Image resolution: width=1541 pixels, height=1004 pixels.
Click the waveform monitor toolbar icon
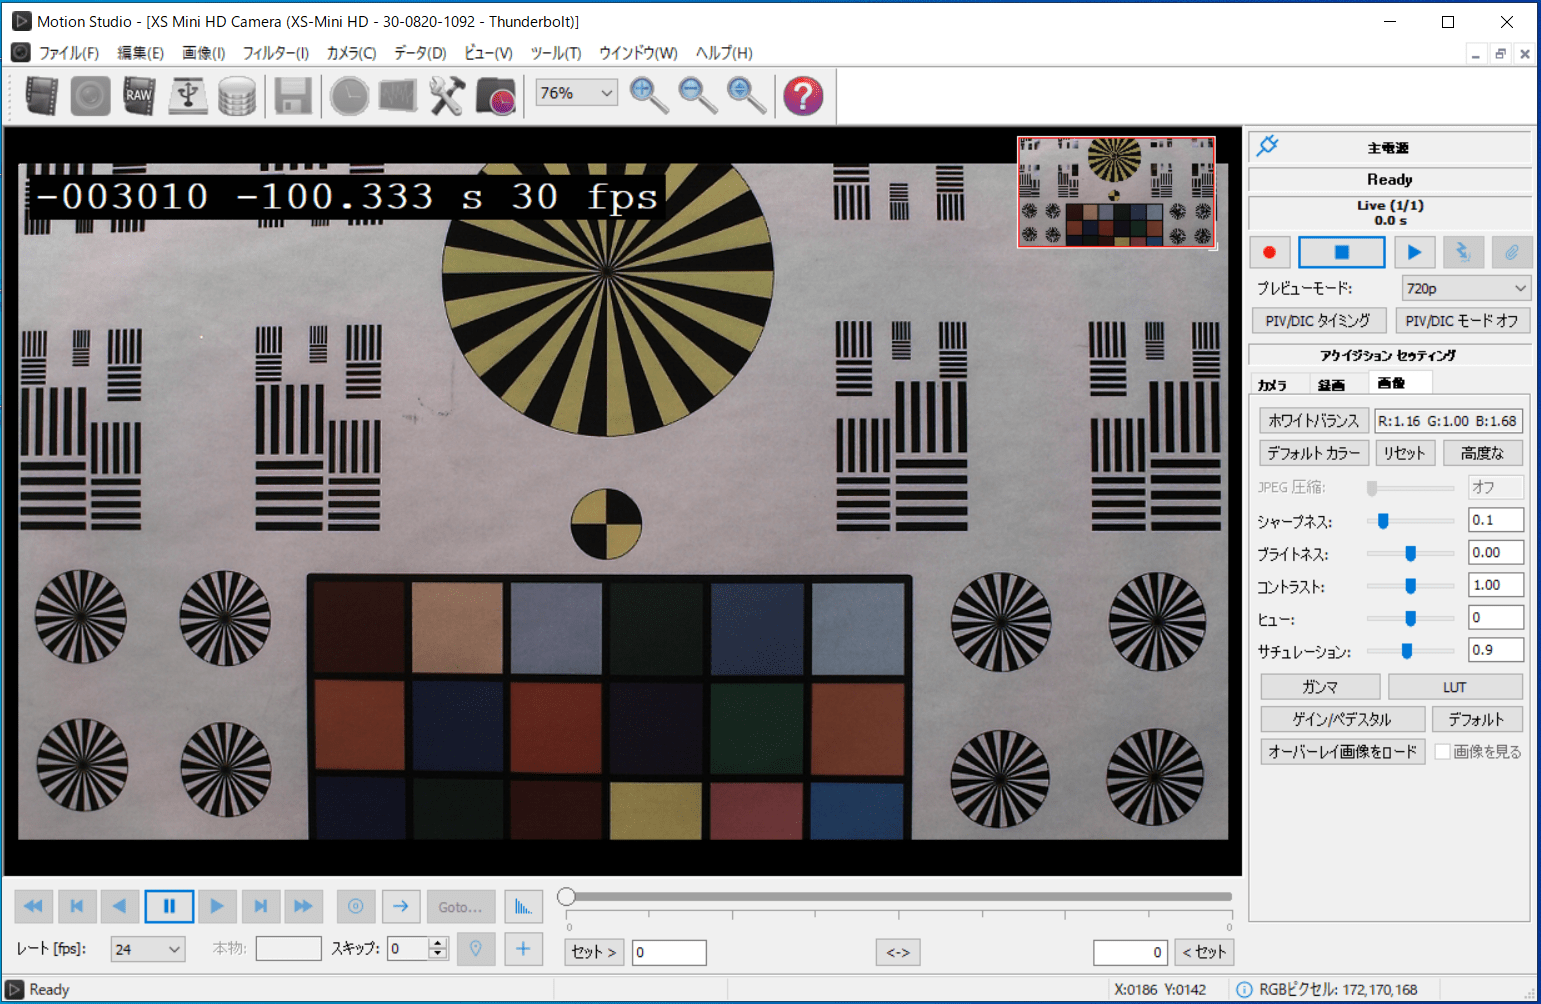tap(398, 96)
